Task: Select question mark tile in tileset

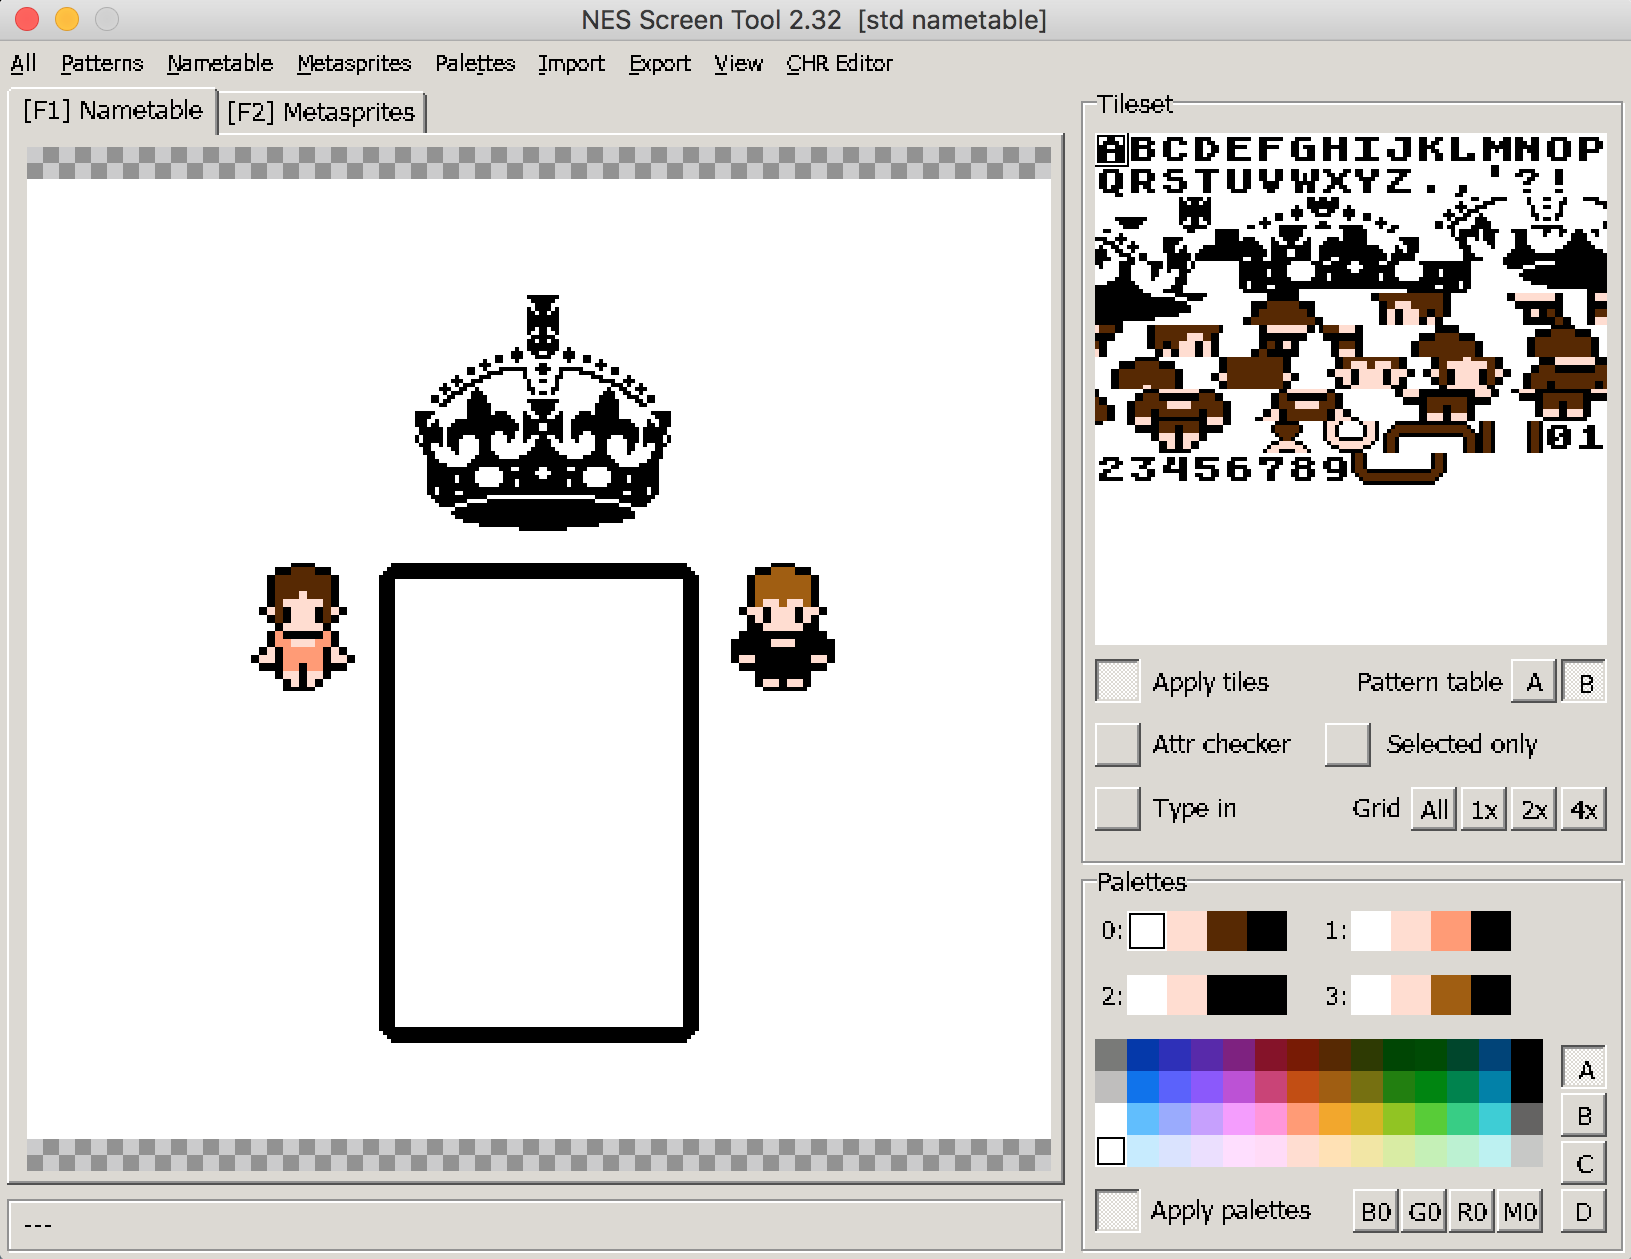Action: [1528, 181]
